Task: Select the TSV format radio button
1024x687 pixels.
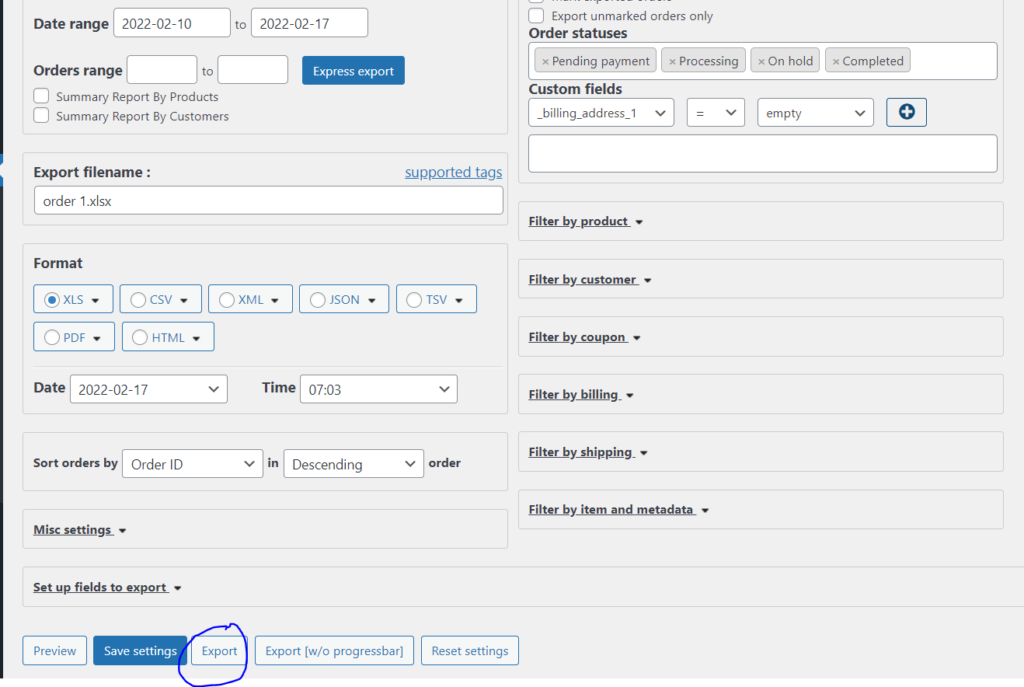Action: click(414, 300)
